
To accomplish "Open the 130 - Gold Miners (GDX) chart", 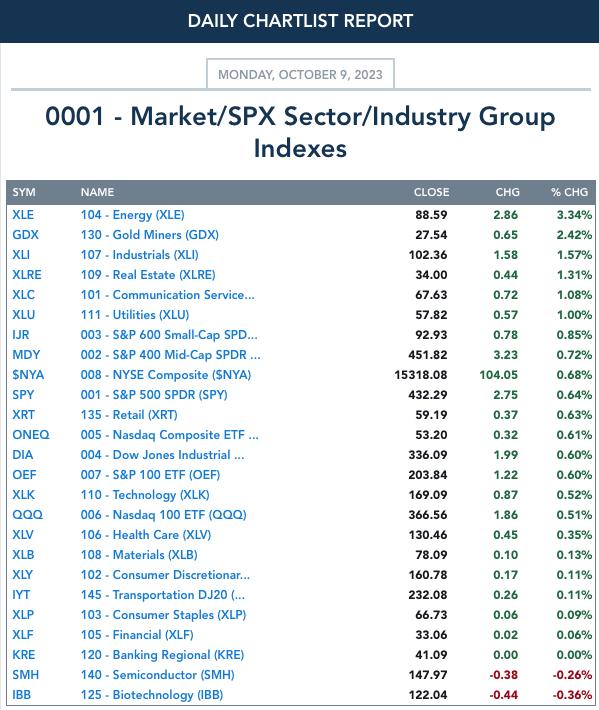I will [x=149, y=235].
